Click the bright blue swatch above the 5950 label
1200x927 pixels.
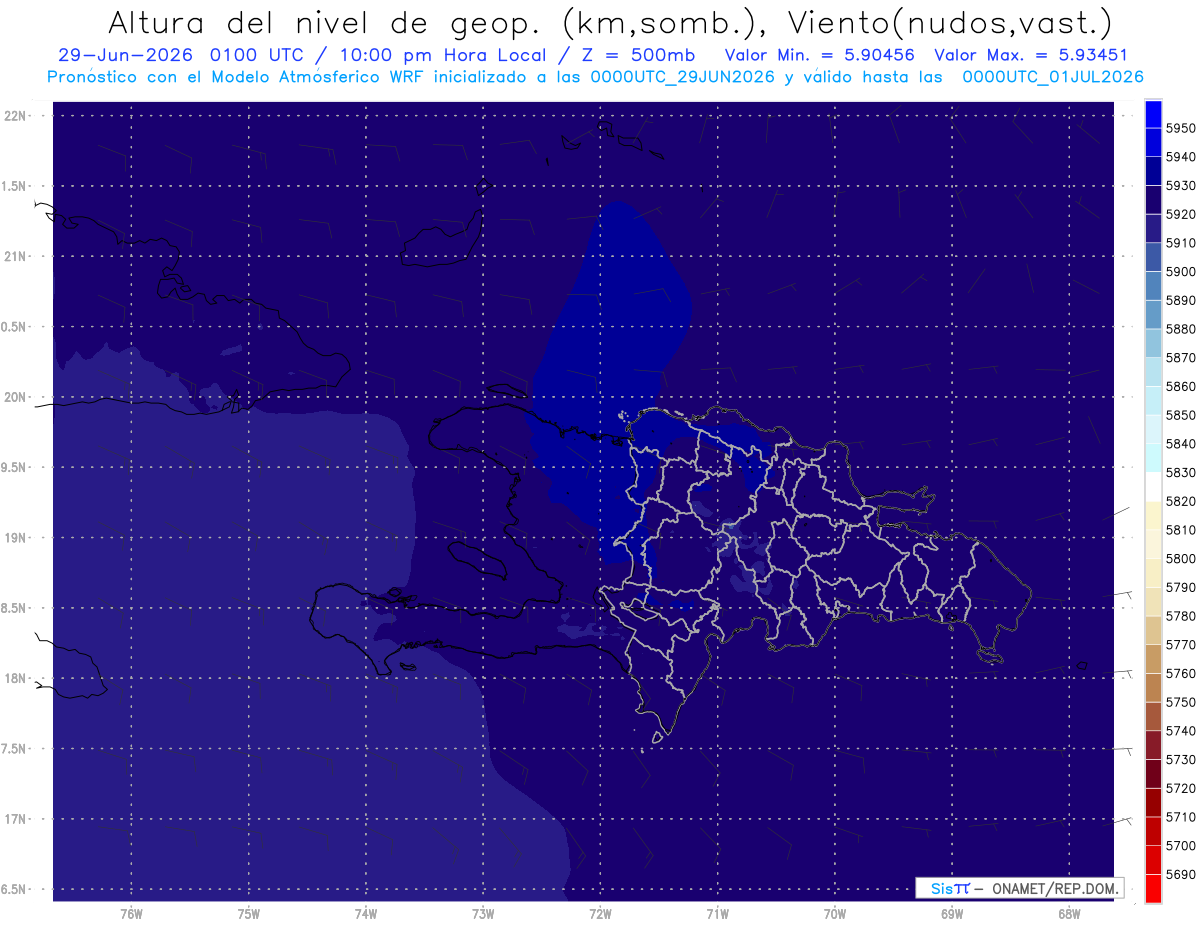(x=1153, y=113)
